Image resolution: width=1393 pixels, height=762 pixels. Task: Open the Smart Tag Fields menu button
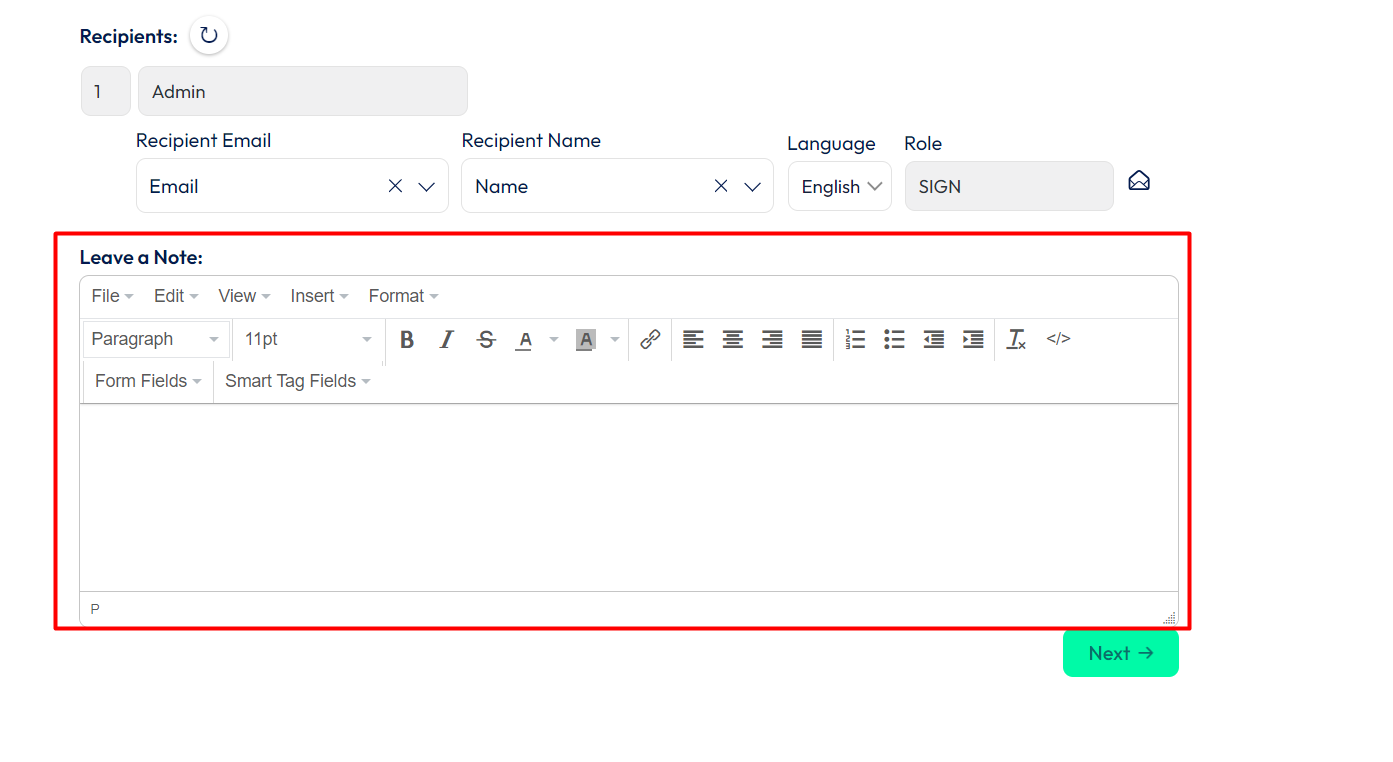tap(297, 381)
